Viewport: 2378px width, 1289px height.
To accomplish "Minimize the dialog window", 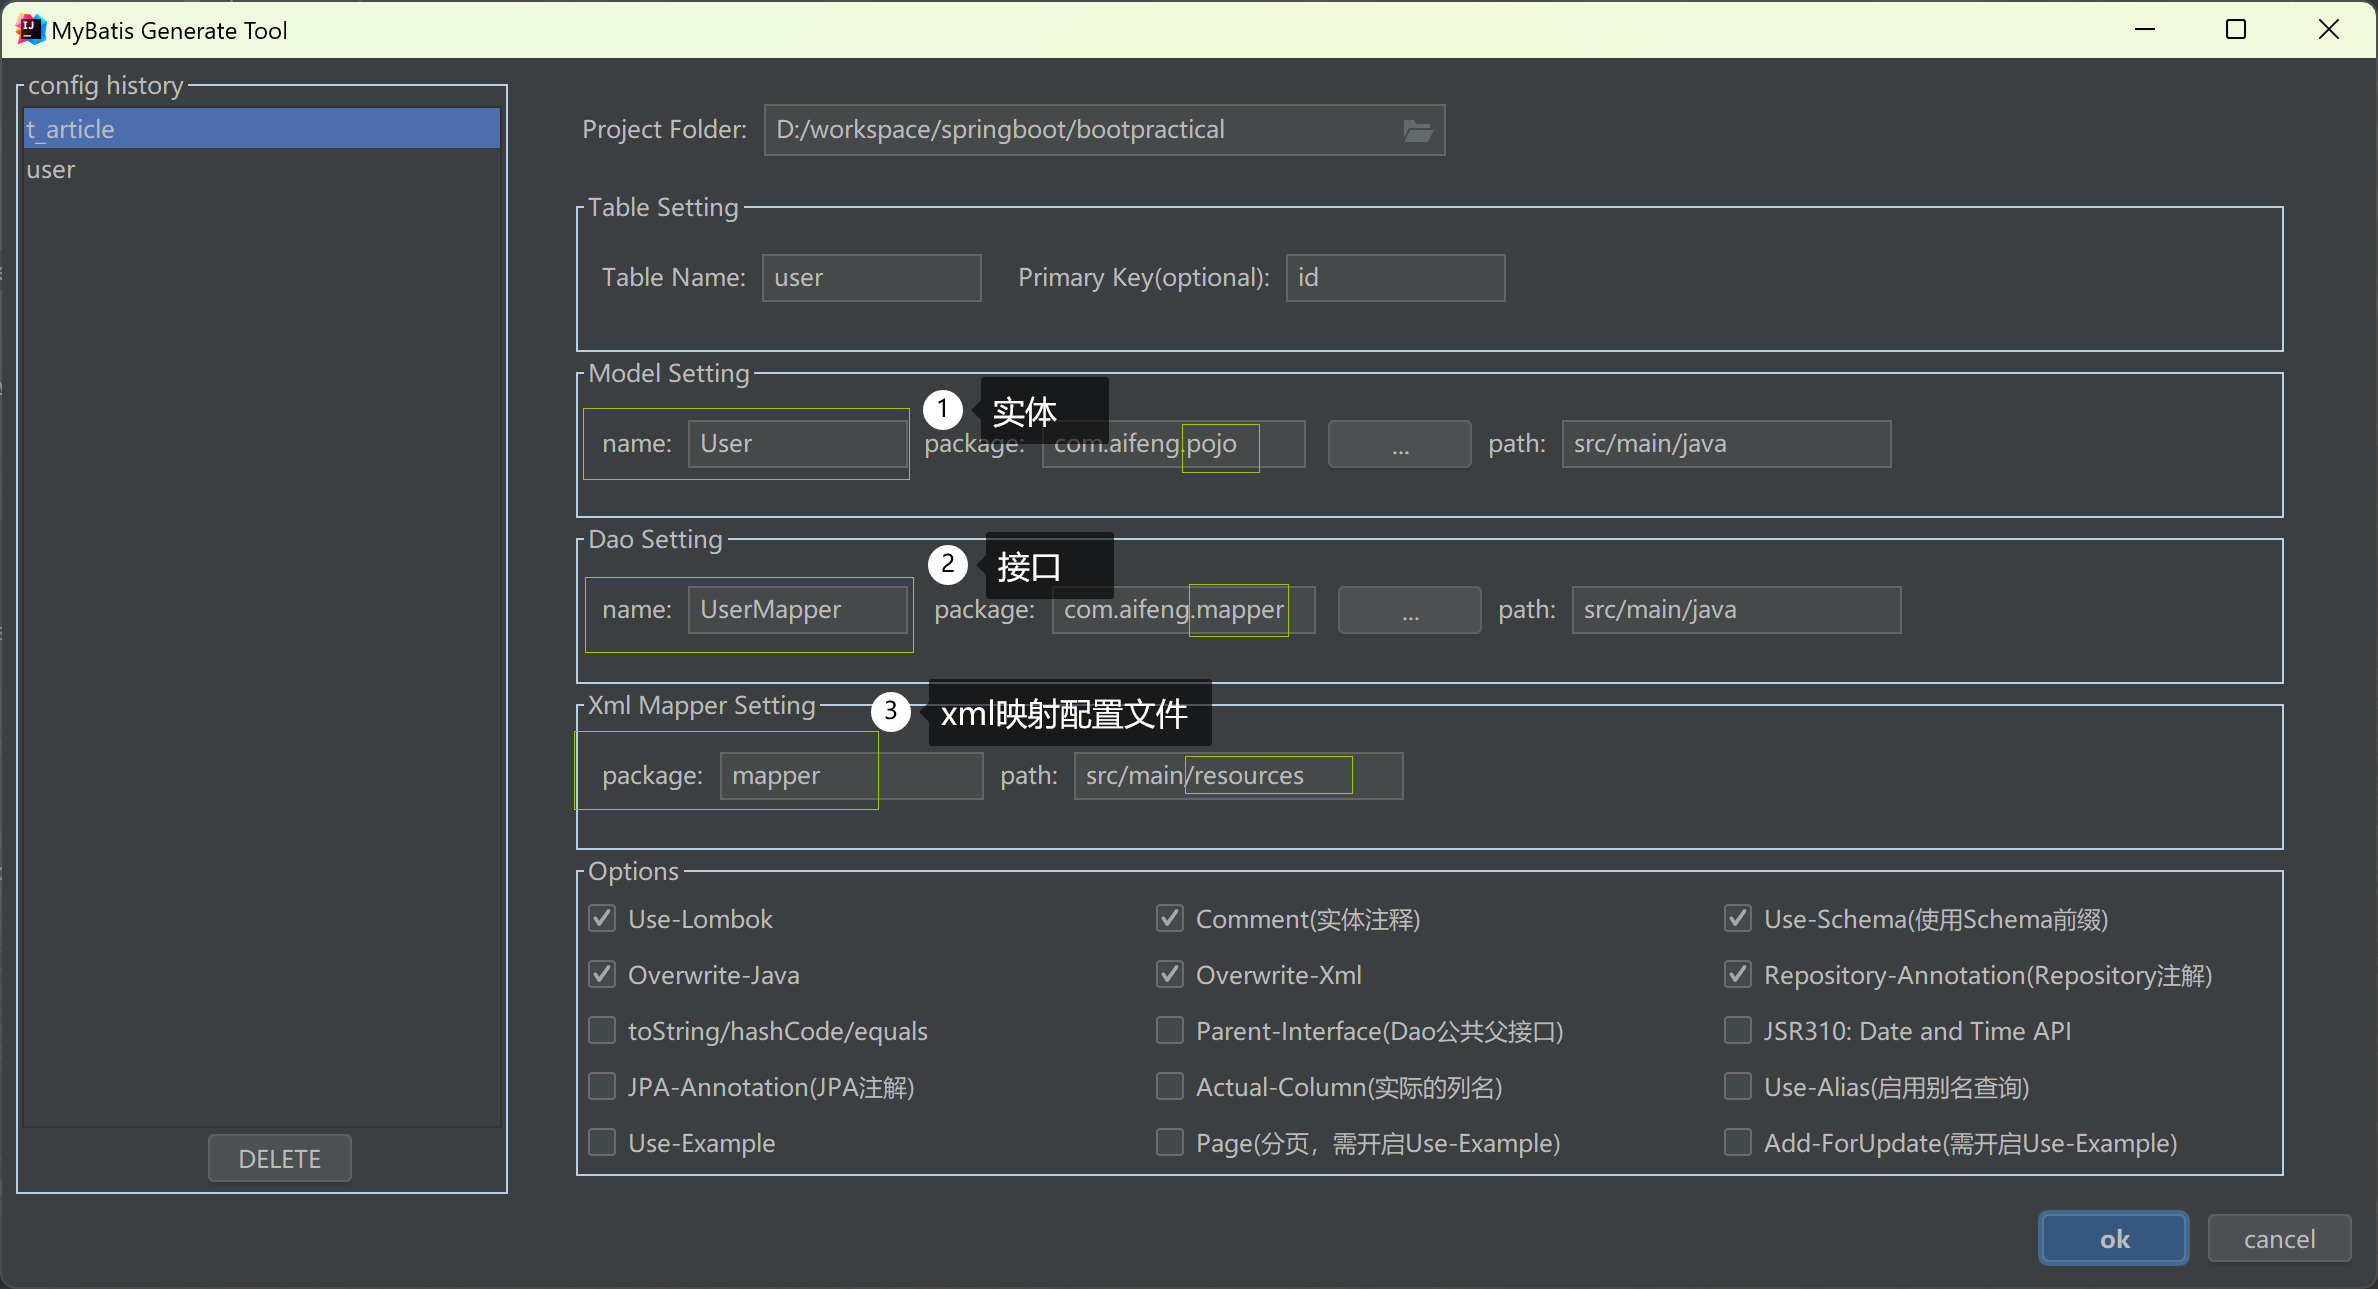I will (x=2145, y=30).
